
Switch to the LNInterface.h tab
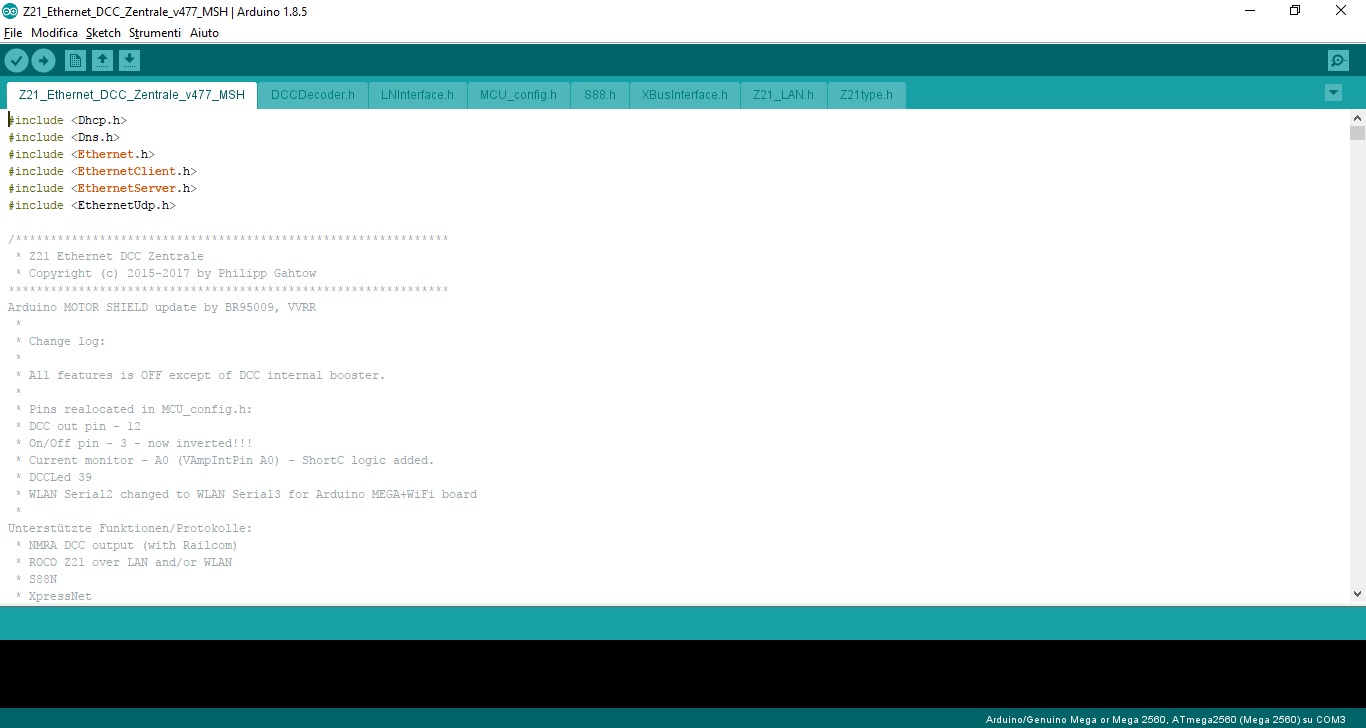click(x=417, y=95)
